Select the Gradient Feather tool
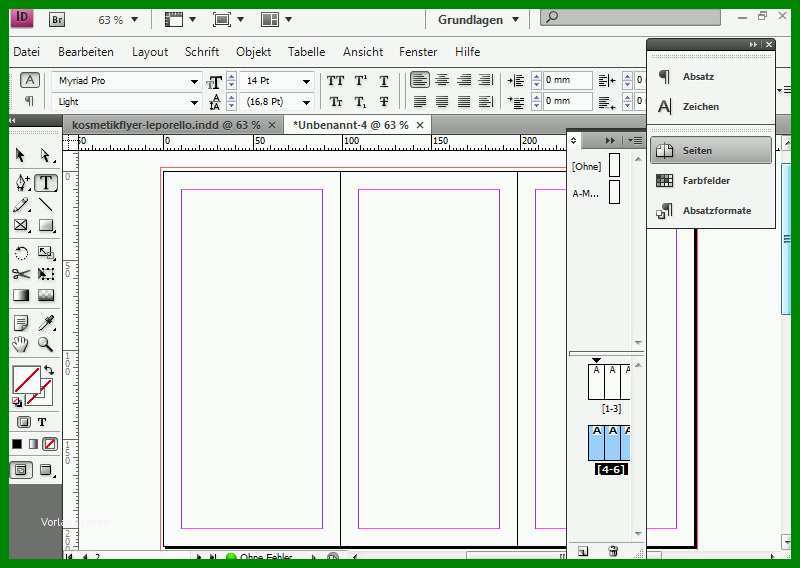 (x=46, y=295)
